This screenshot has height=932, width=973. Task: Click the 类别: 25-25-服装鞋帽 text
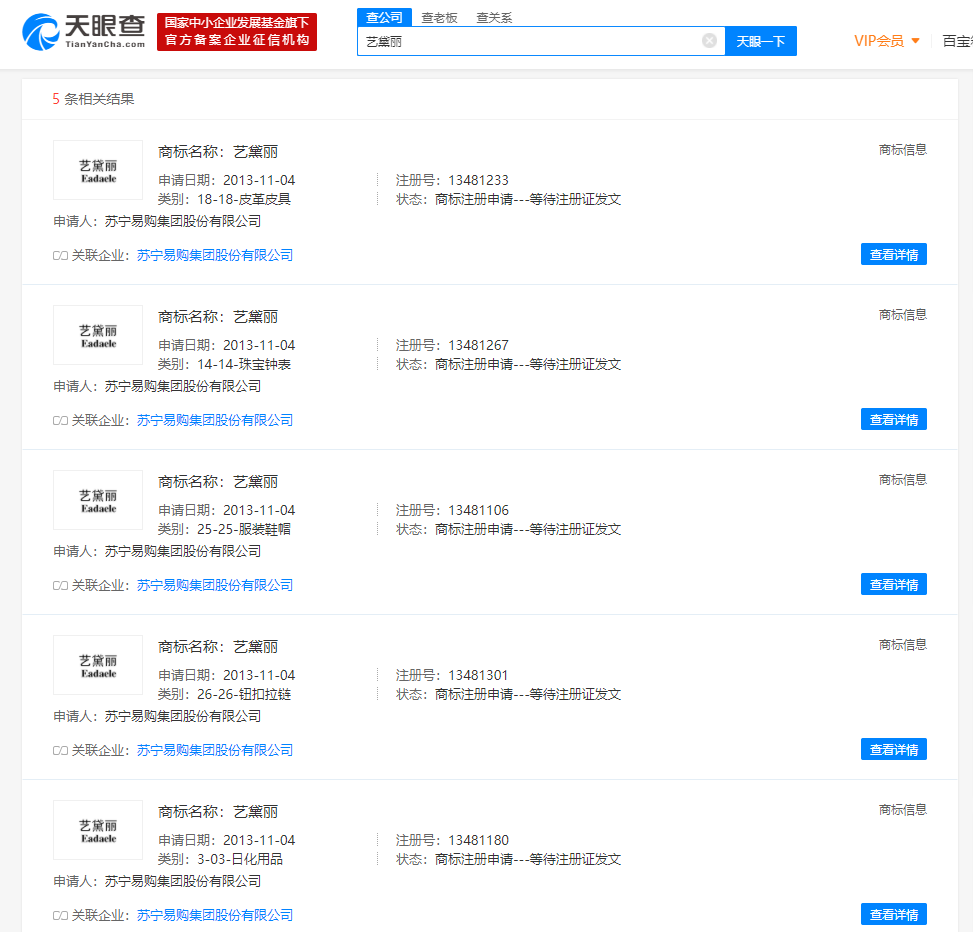pos(224,529)
